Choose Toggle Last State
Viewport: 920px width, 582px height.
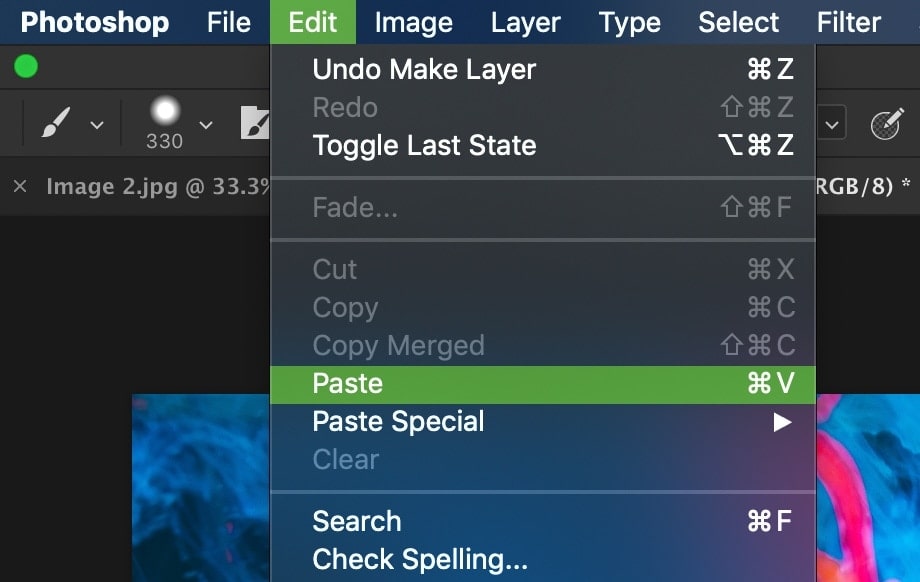click(x=543, y=145)
